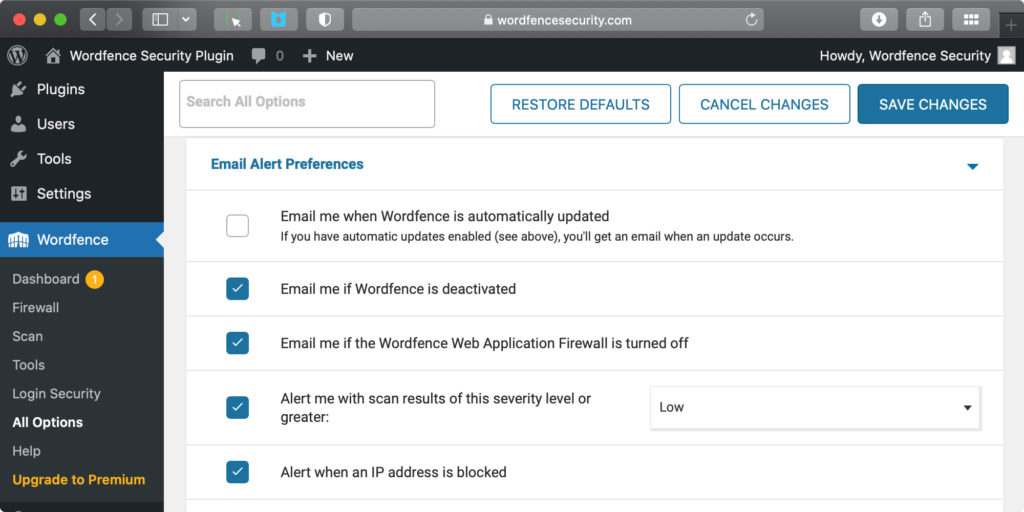Screen dimensions: 1024x512
Task: Show the tab overview grid
Action: pyautogui.click(x=971, y=20)
